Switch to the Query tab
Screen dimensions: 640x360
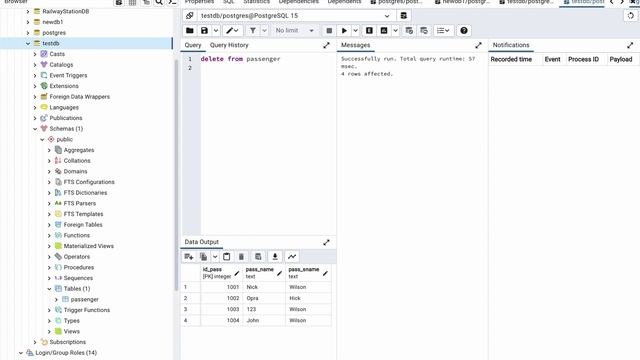coord(193,45)
